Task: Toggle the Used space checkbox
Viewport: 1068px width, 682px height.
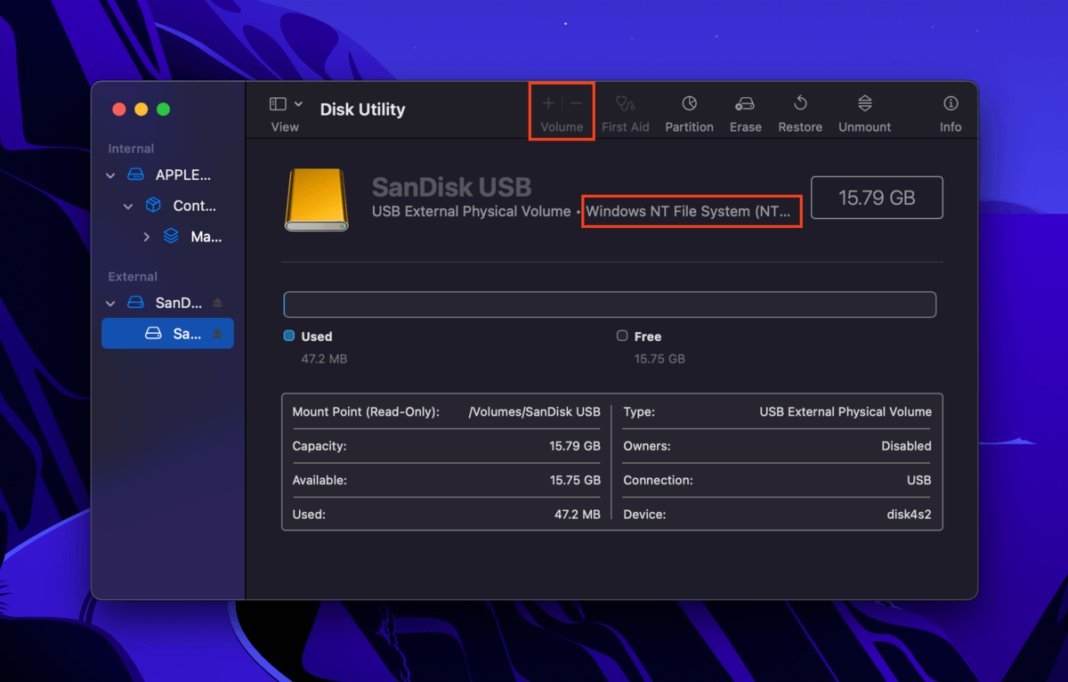Action: click(290, 336)
